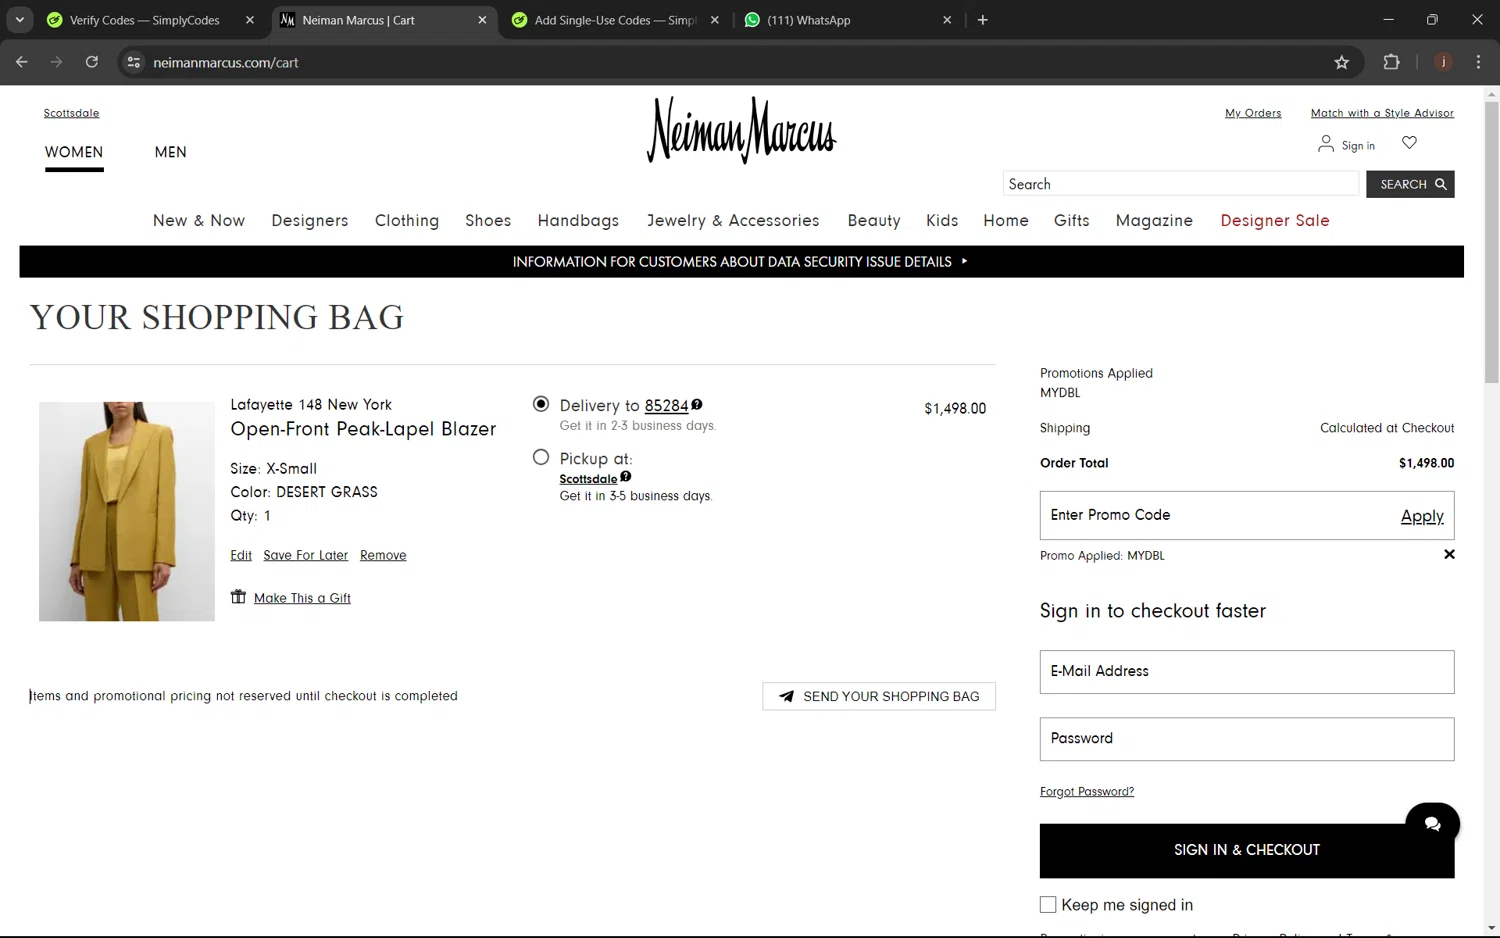Select the WOMEN section tab
This screenshot has height=938, width=1500.
click(74, 152)
